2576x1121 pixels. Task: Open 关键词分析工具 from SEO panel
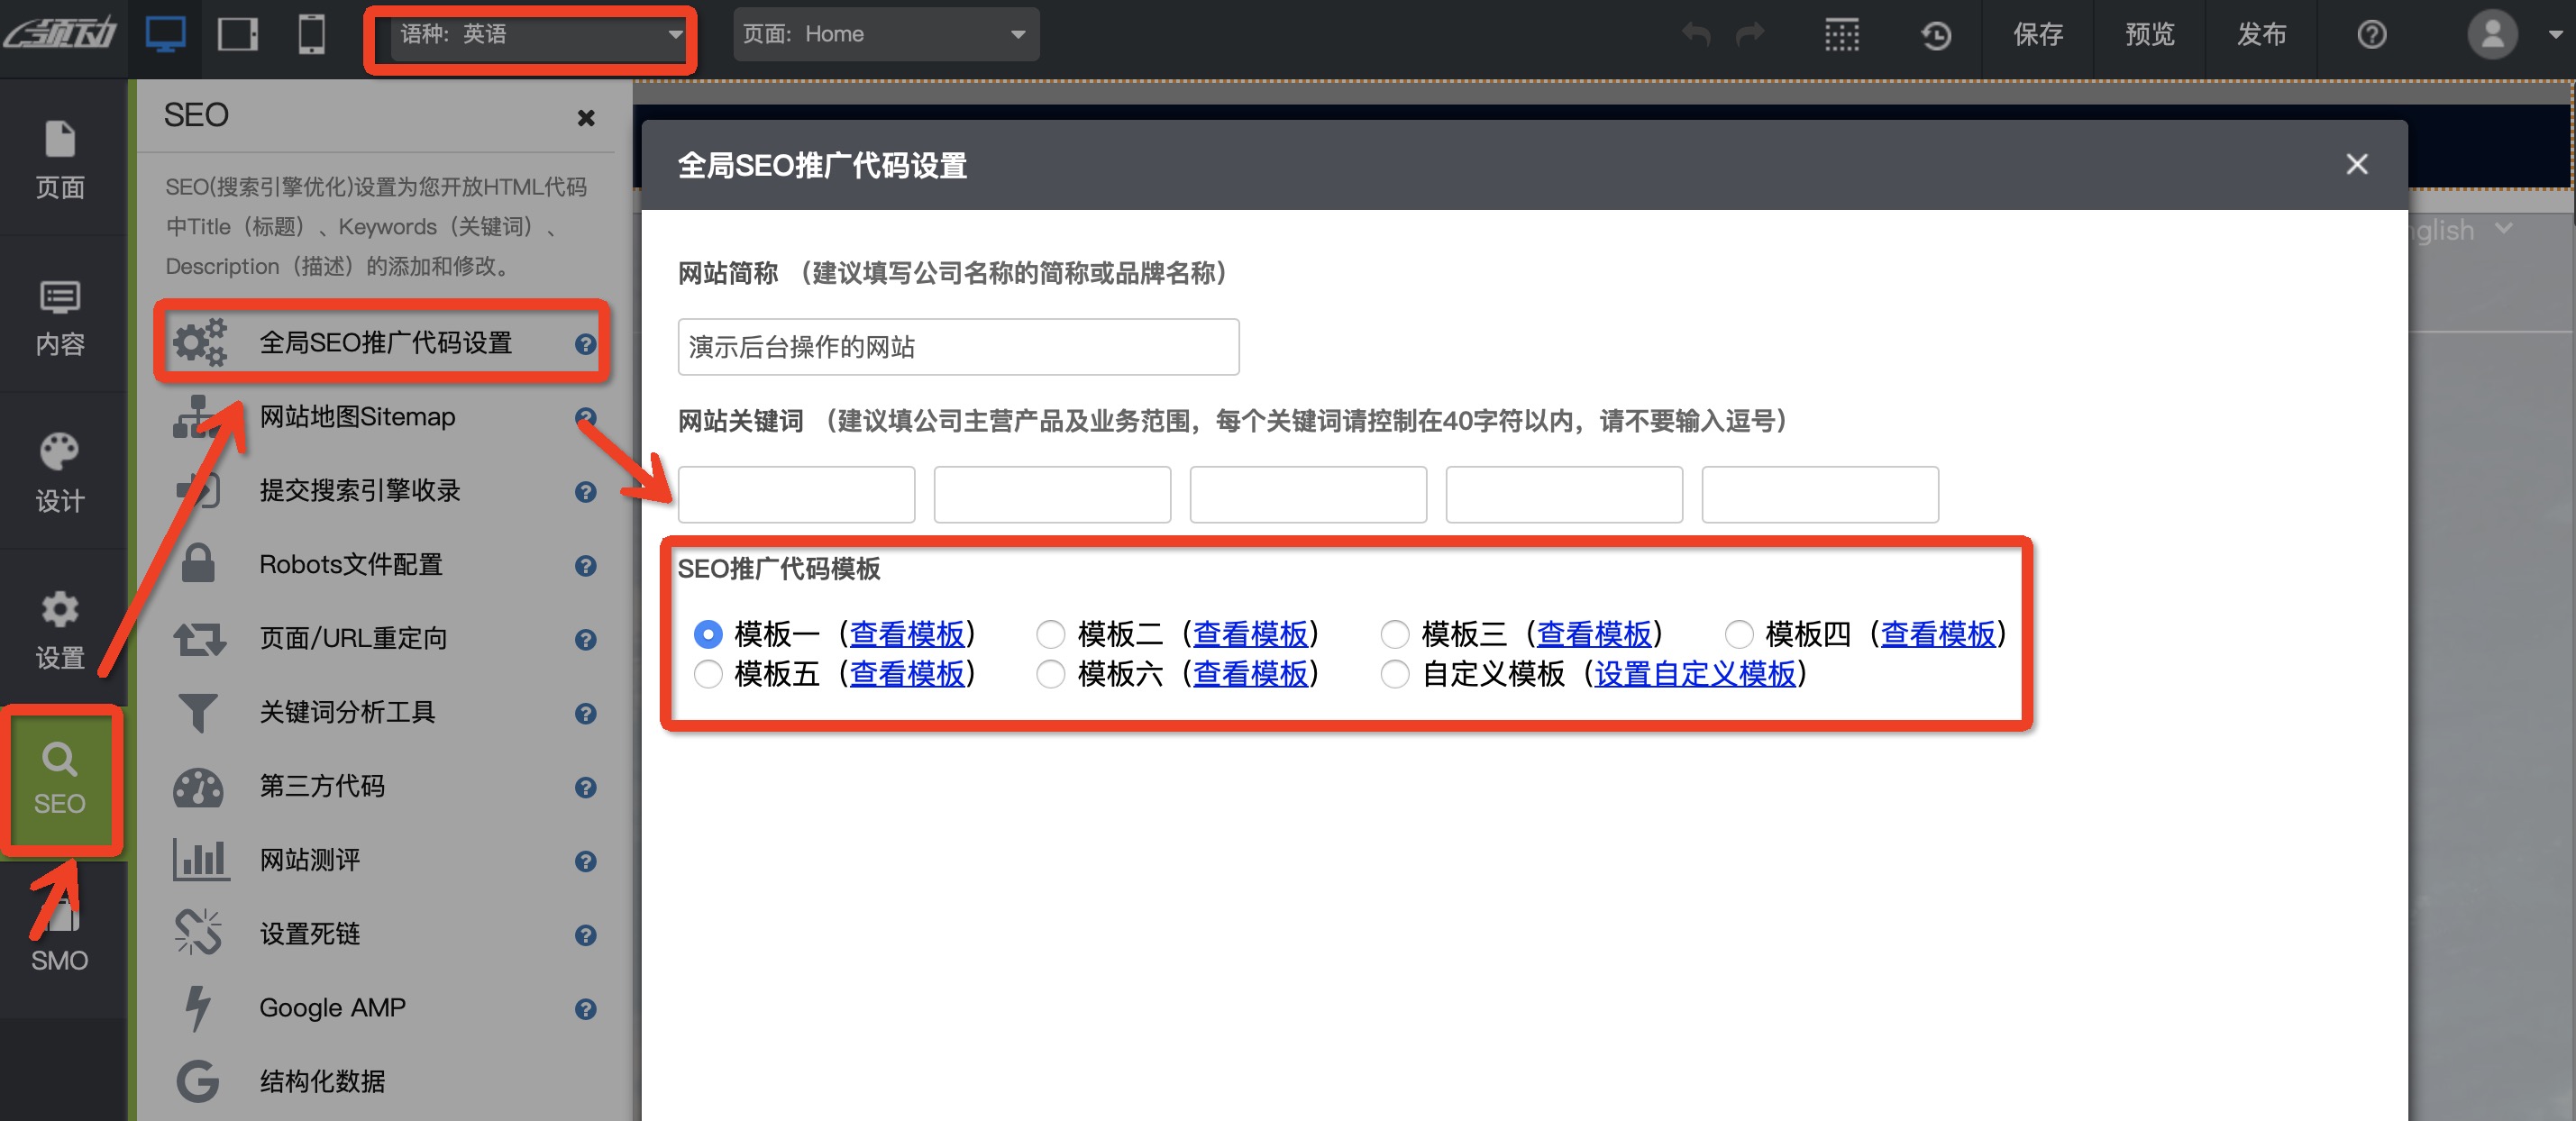tap(348, 712)
